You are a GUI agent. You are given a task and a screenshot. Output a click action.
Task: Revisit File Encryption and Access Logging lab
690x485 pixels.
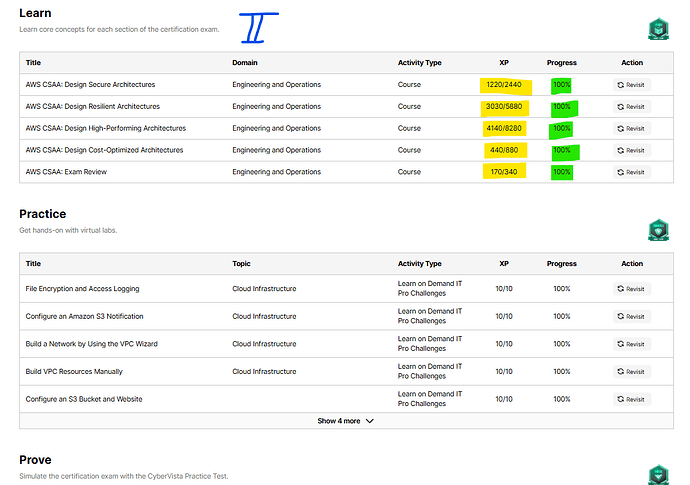632,289
